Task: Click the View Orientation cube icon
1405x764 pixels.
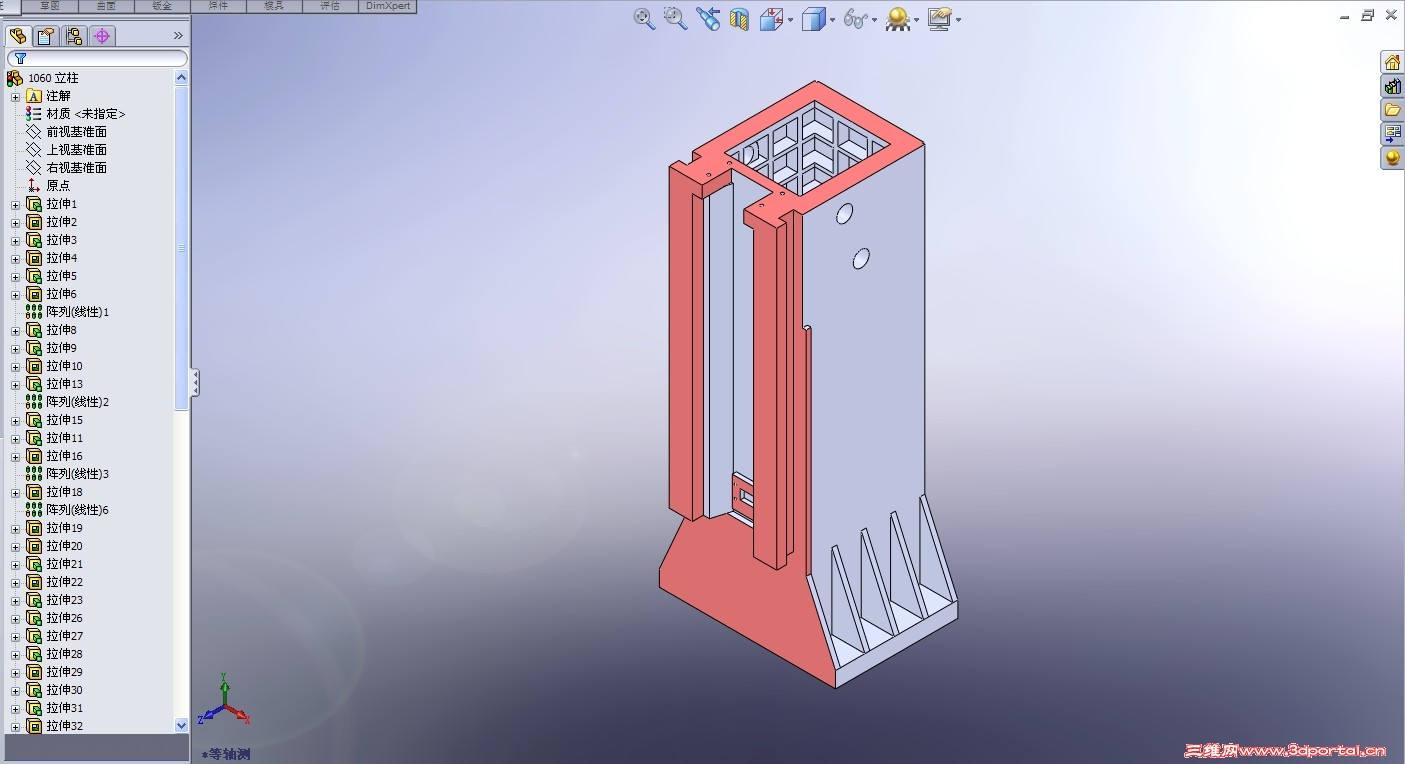Action: coord(771,18)
